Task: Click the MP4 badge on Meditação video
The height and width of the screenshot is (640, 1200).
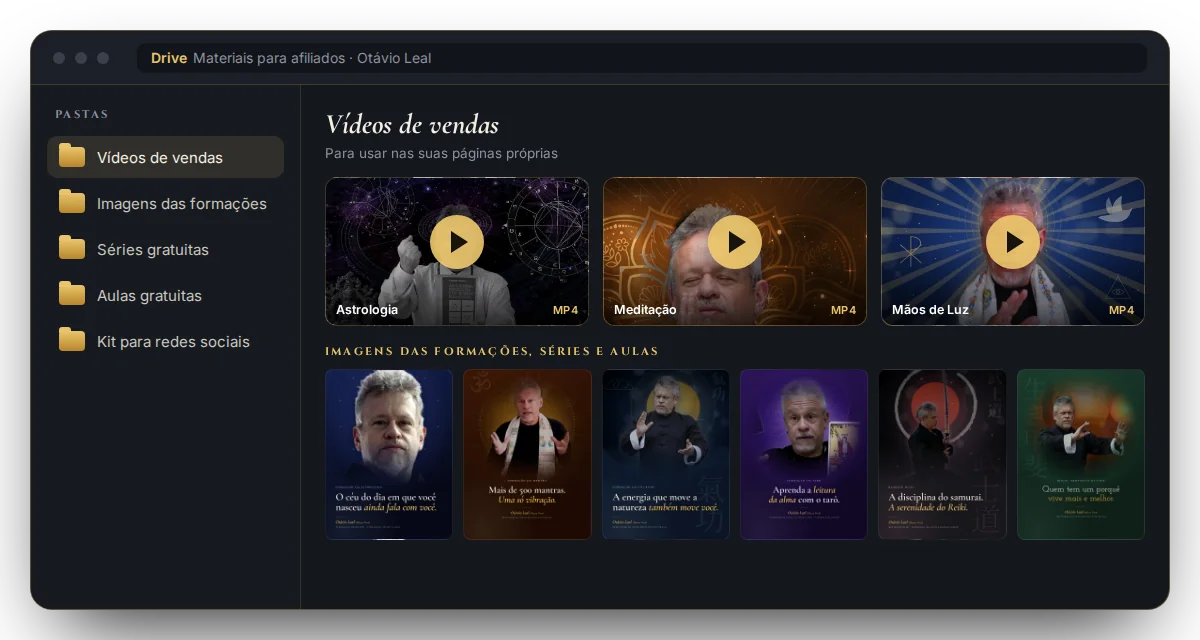Action: pos(844,310)
